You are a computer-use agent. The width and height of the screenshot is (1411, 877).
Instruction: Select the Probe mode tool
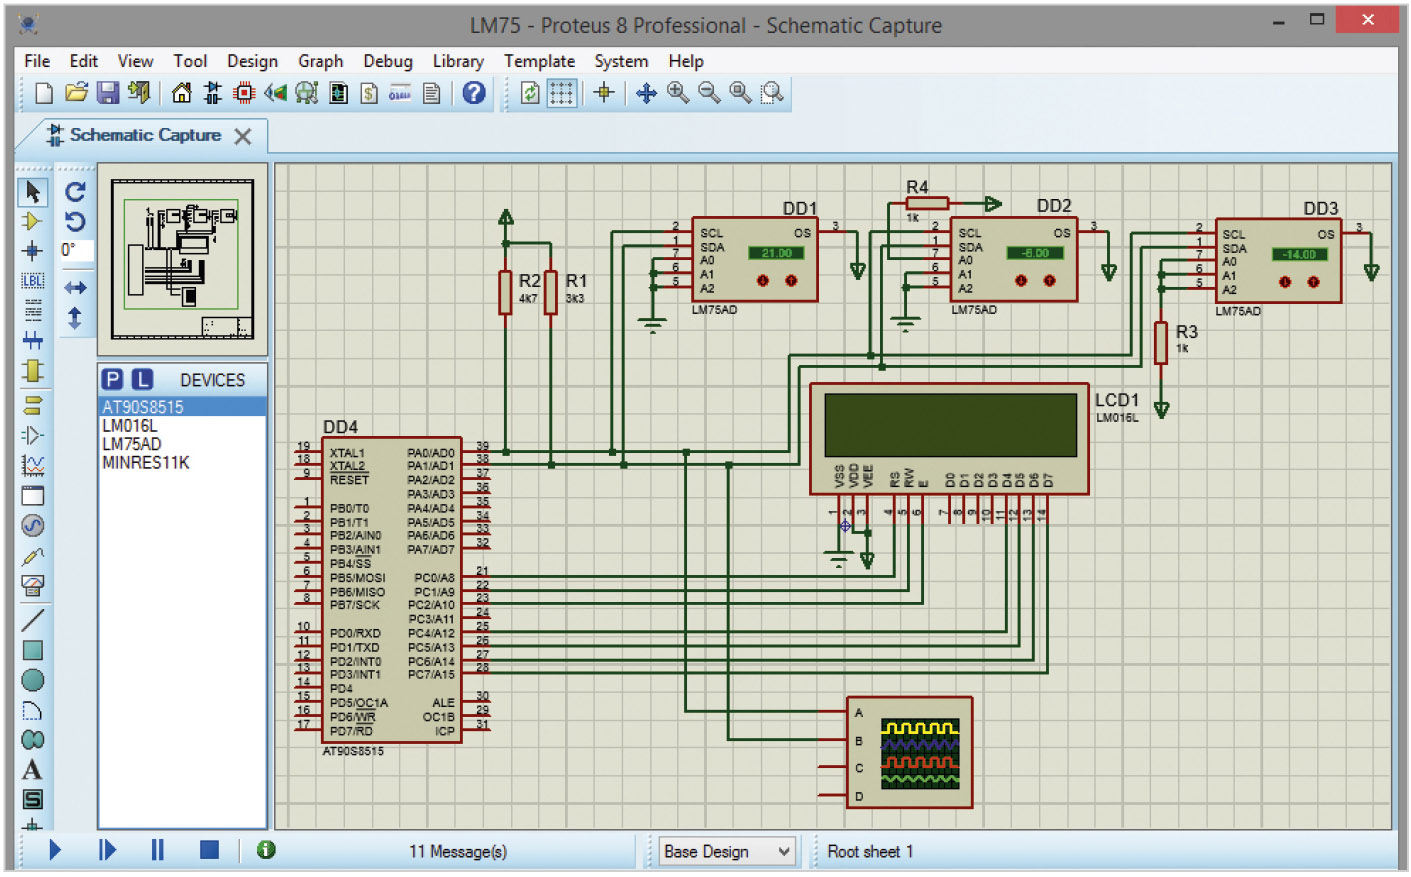pos(33,555)
